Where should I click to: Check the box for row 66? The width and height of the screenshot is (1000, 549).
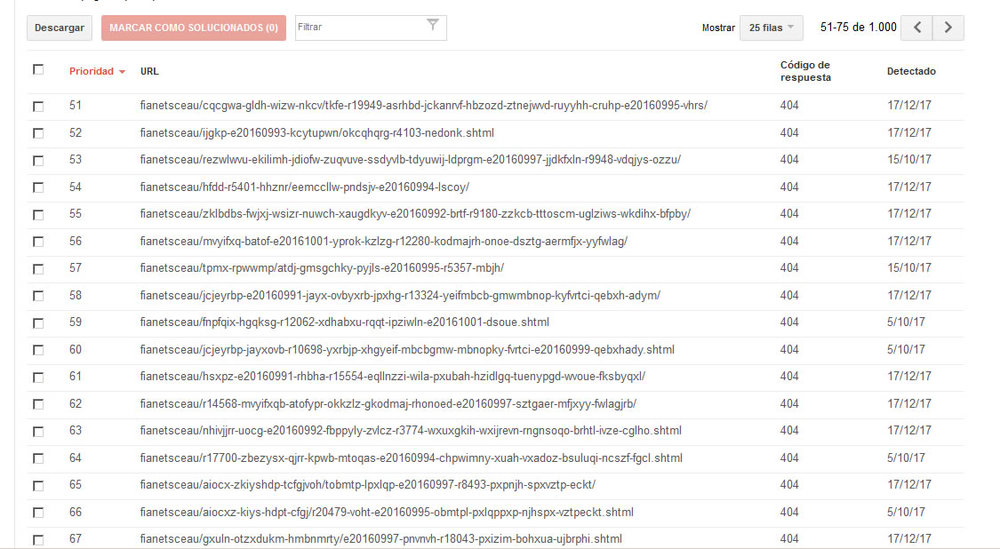point(38,513)
